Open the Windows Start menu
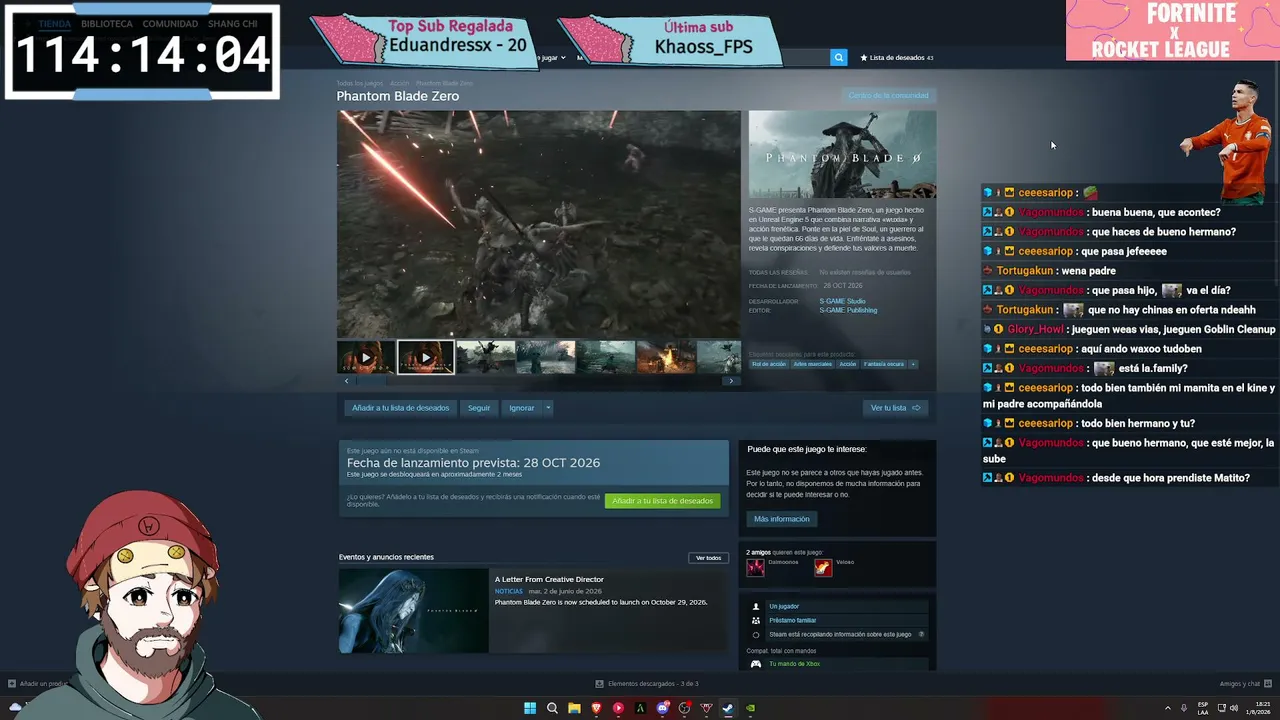The image size is (1280, 720). 530,708
